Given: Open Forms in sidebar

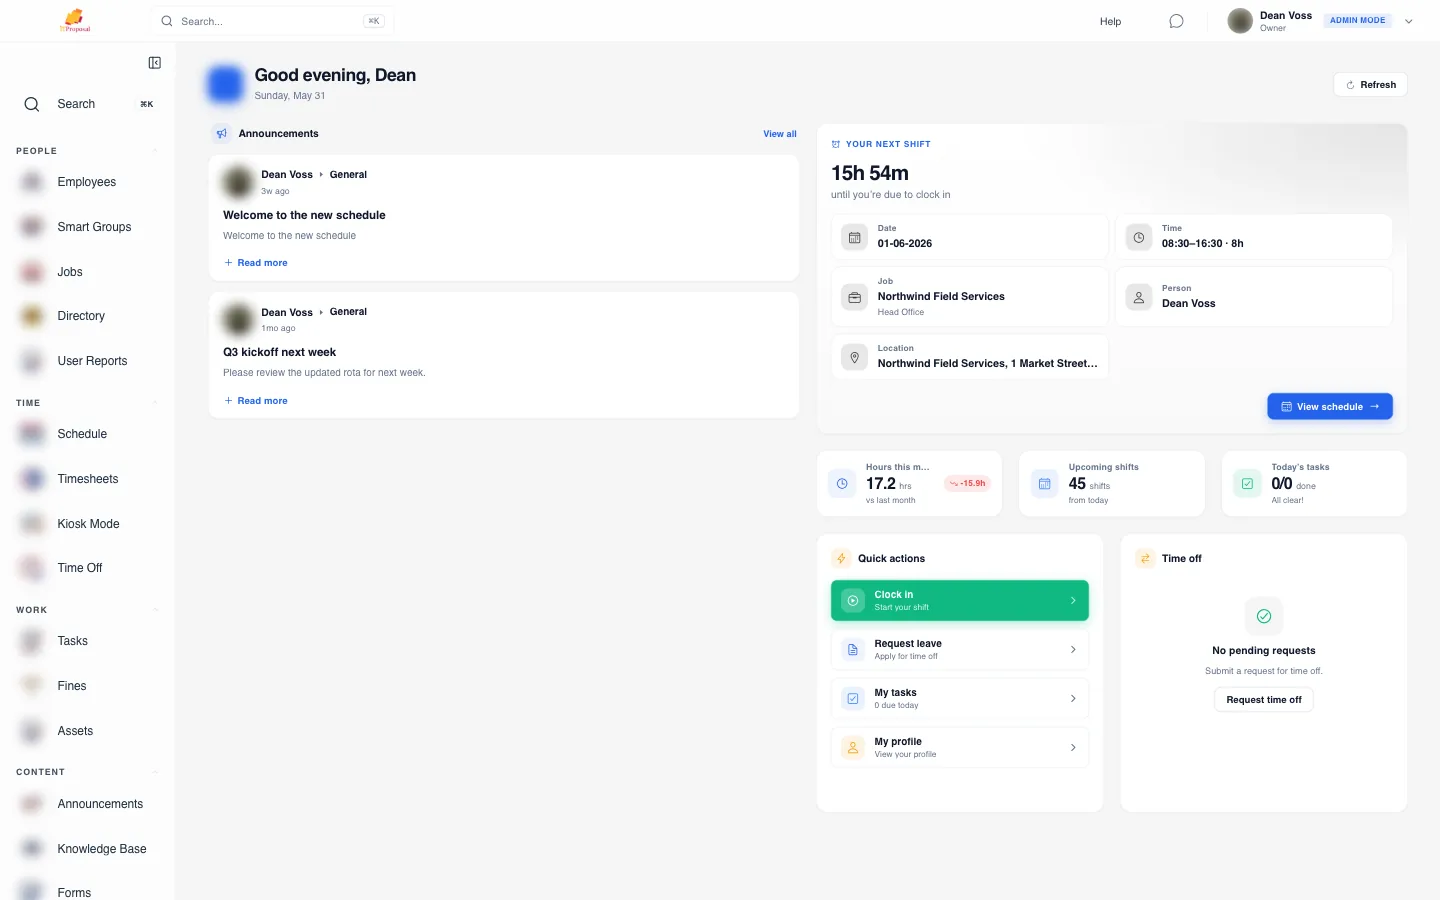Looking at the screenshot, I should (87, 892).
